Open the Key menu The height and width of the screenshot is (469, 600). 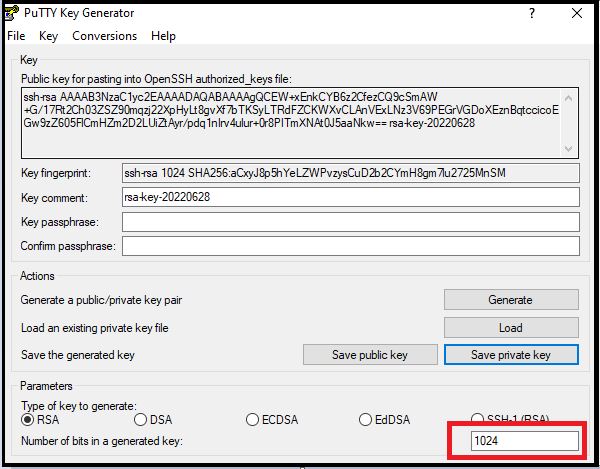coord(48,36)
